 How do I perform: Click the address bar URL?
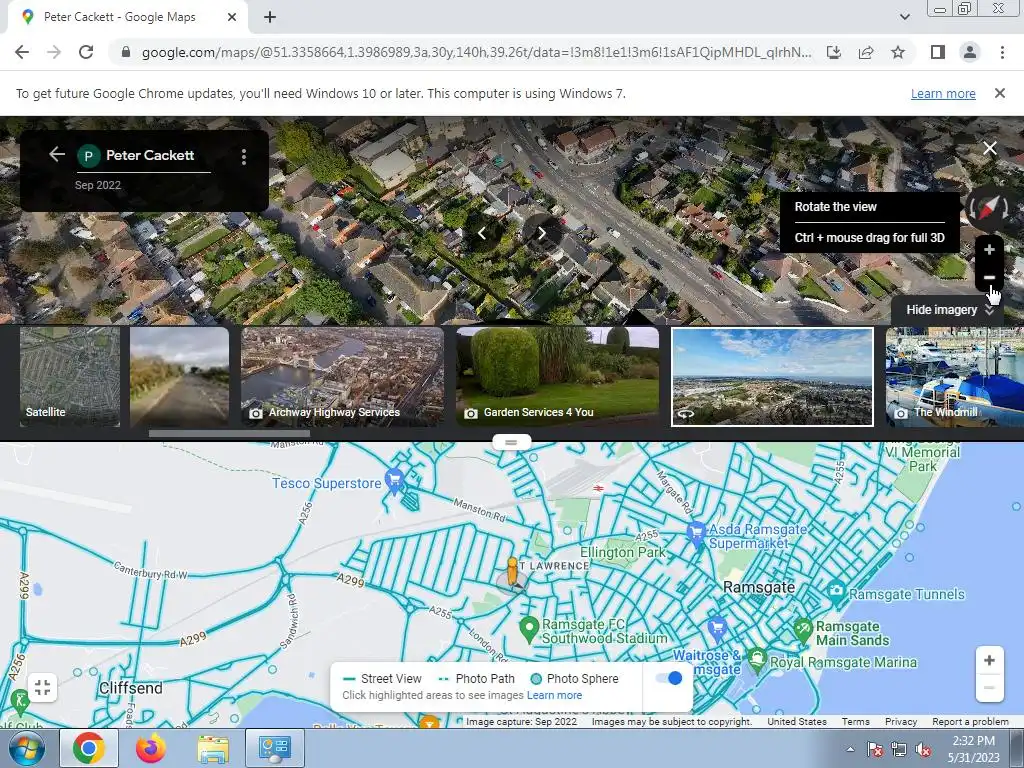click(x=477, y=52)
